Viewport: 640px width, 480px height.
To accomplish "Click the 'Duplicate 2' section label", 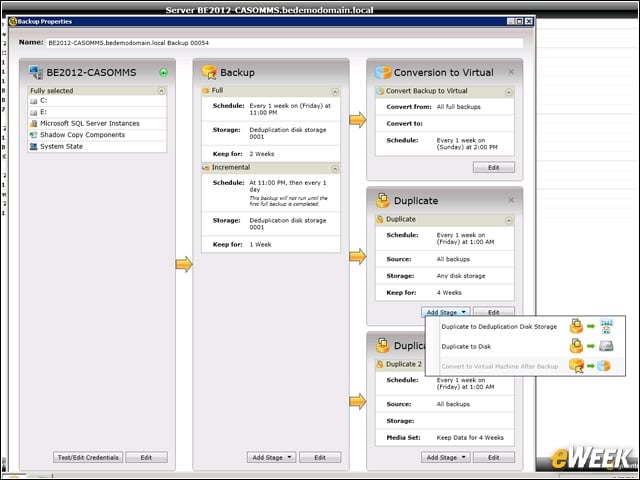I will 404,364.
